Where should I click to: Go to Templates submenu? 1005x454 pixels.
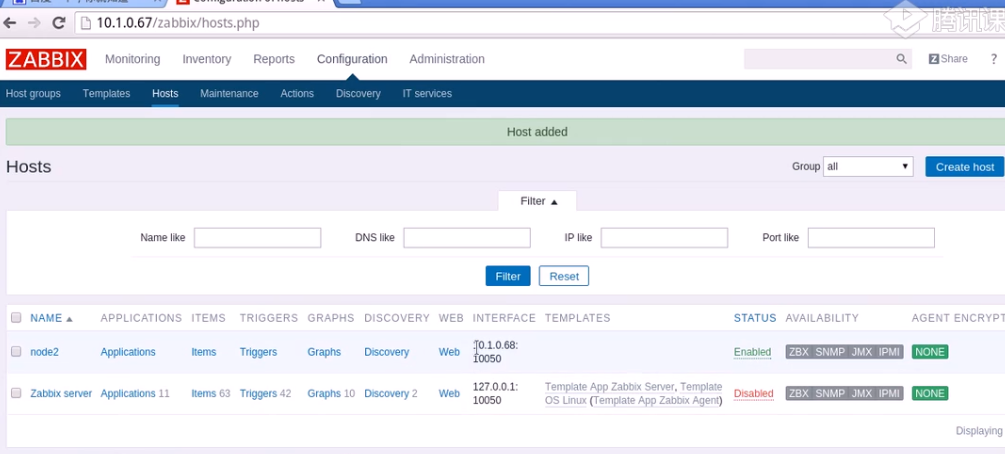pos(106,94)
